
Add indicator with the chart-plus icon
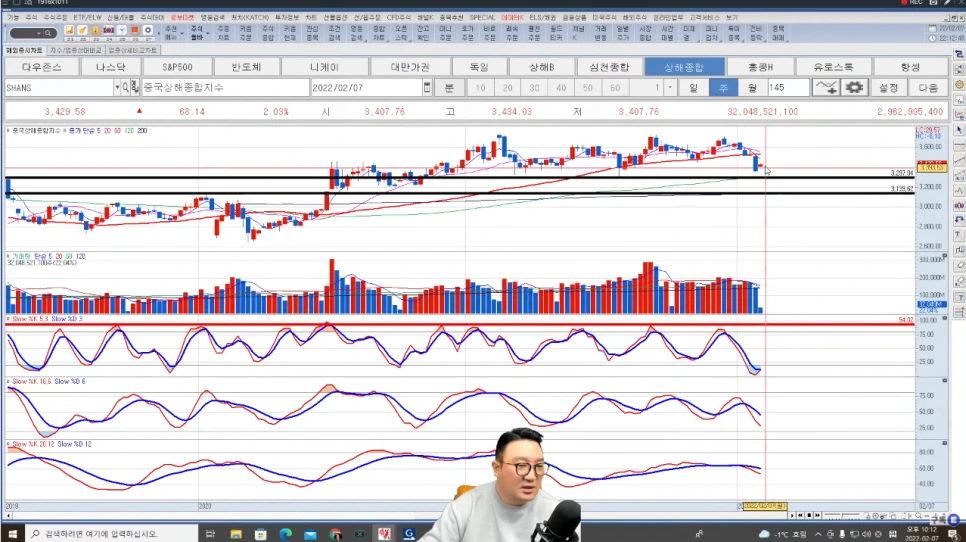tap(826, 87)
